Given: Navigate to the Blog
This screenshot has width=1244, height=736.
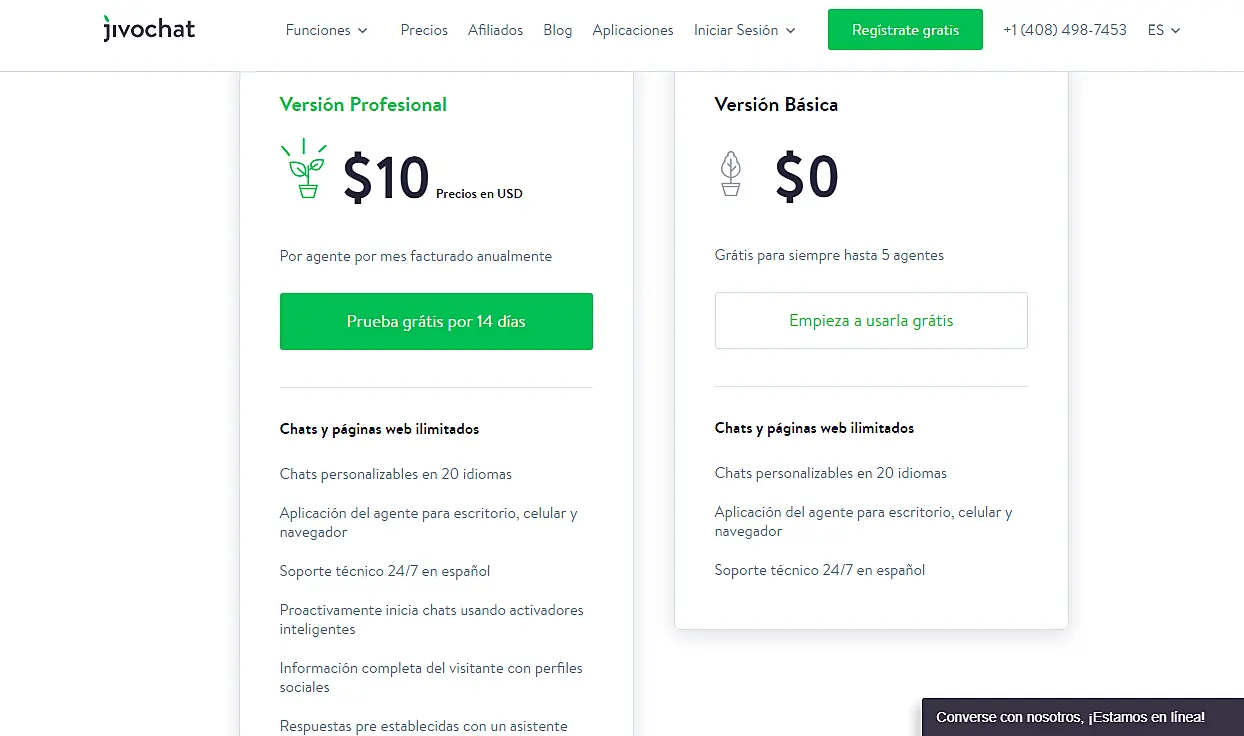Looking at the screenshot, I should tap(558, 30).
